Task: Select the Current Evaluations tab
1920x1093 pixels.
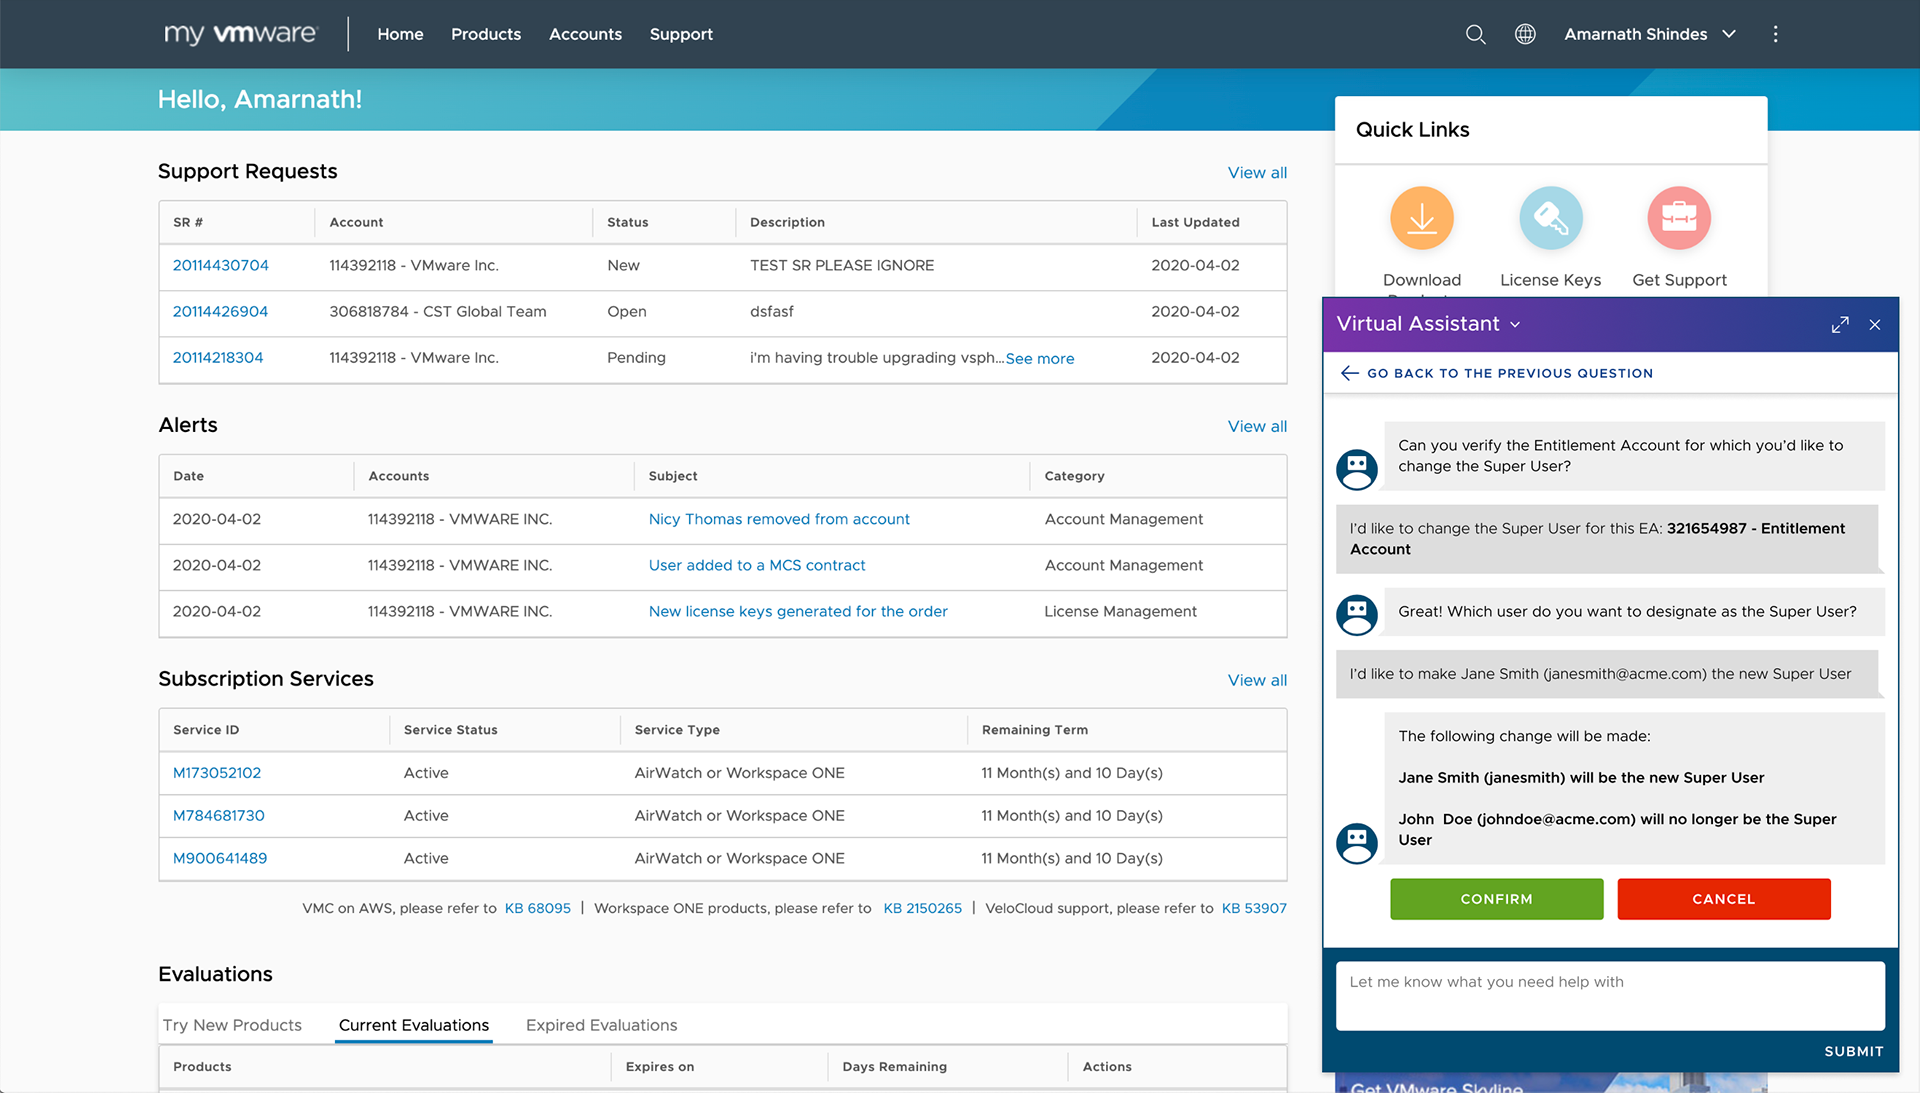Action: point(414,1025)
